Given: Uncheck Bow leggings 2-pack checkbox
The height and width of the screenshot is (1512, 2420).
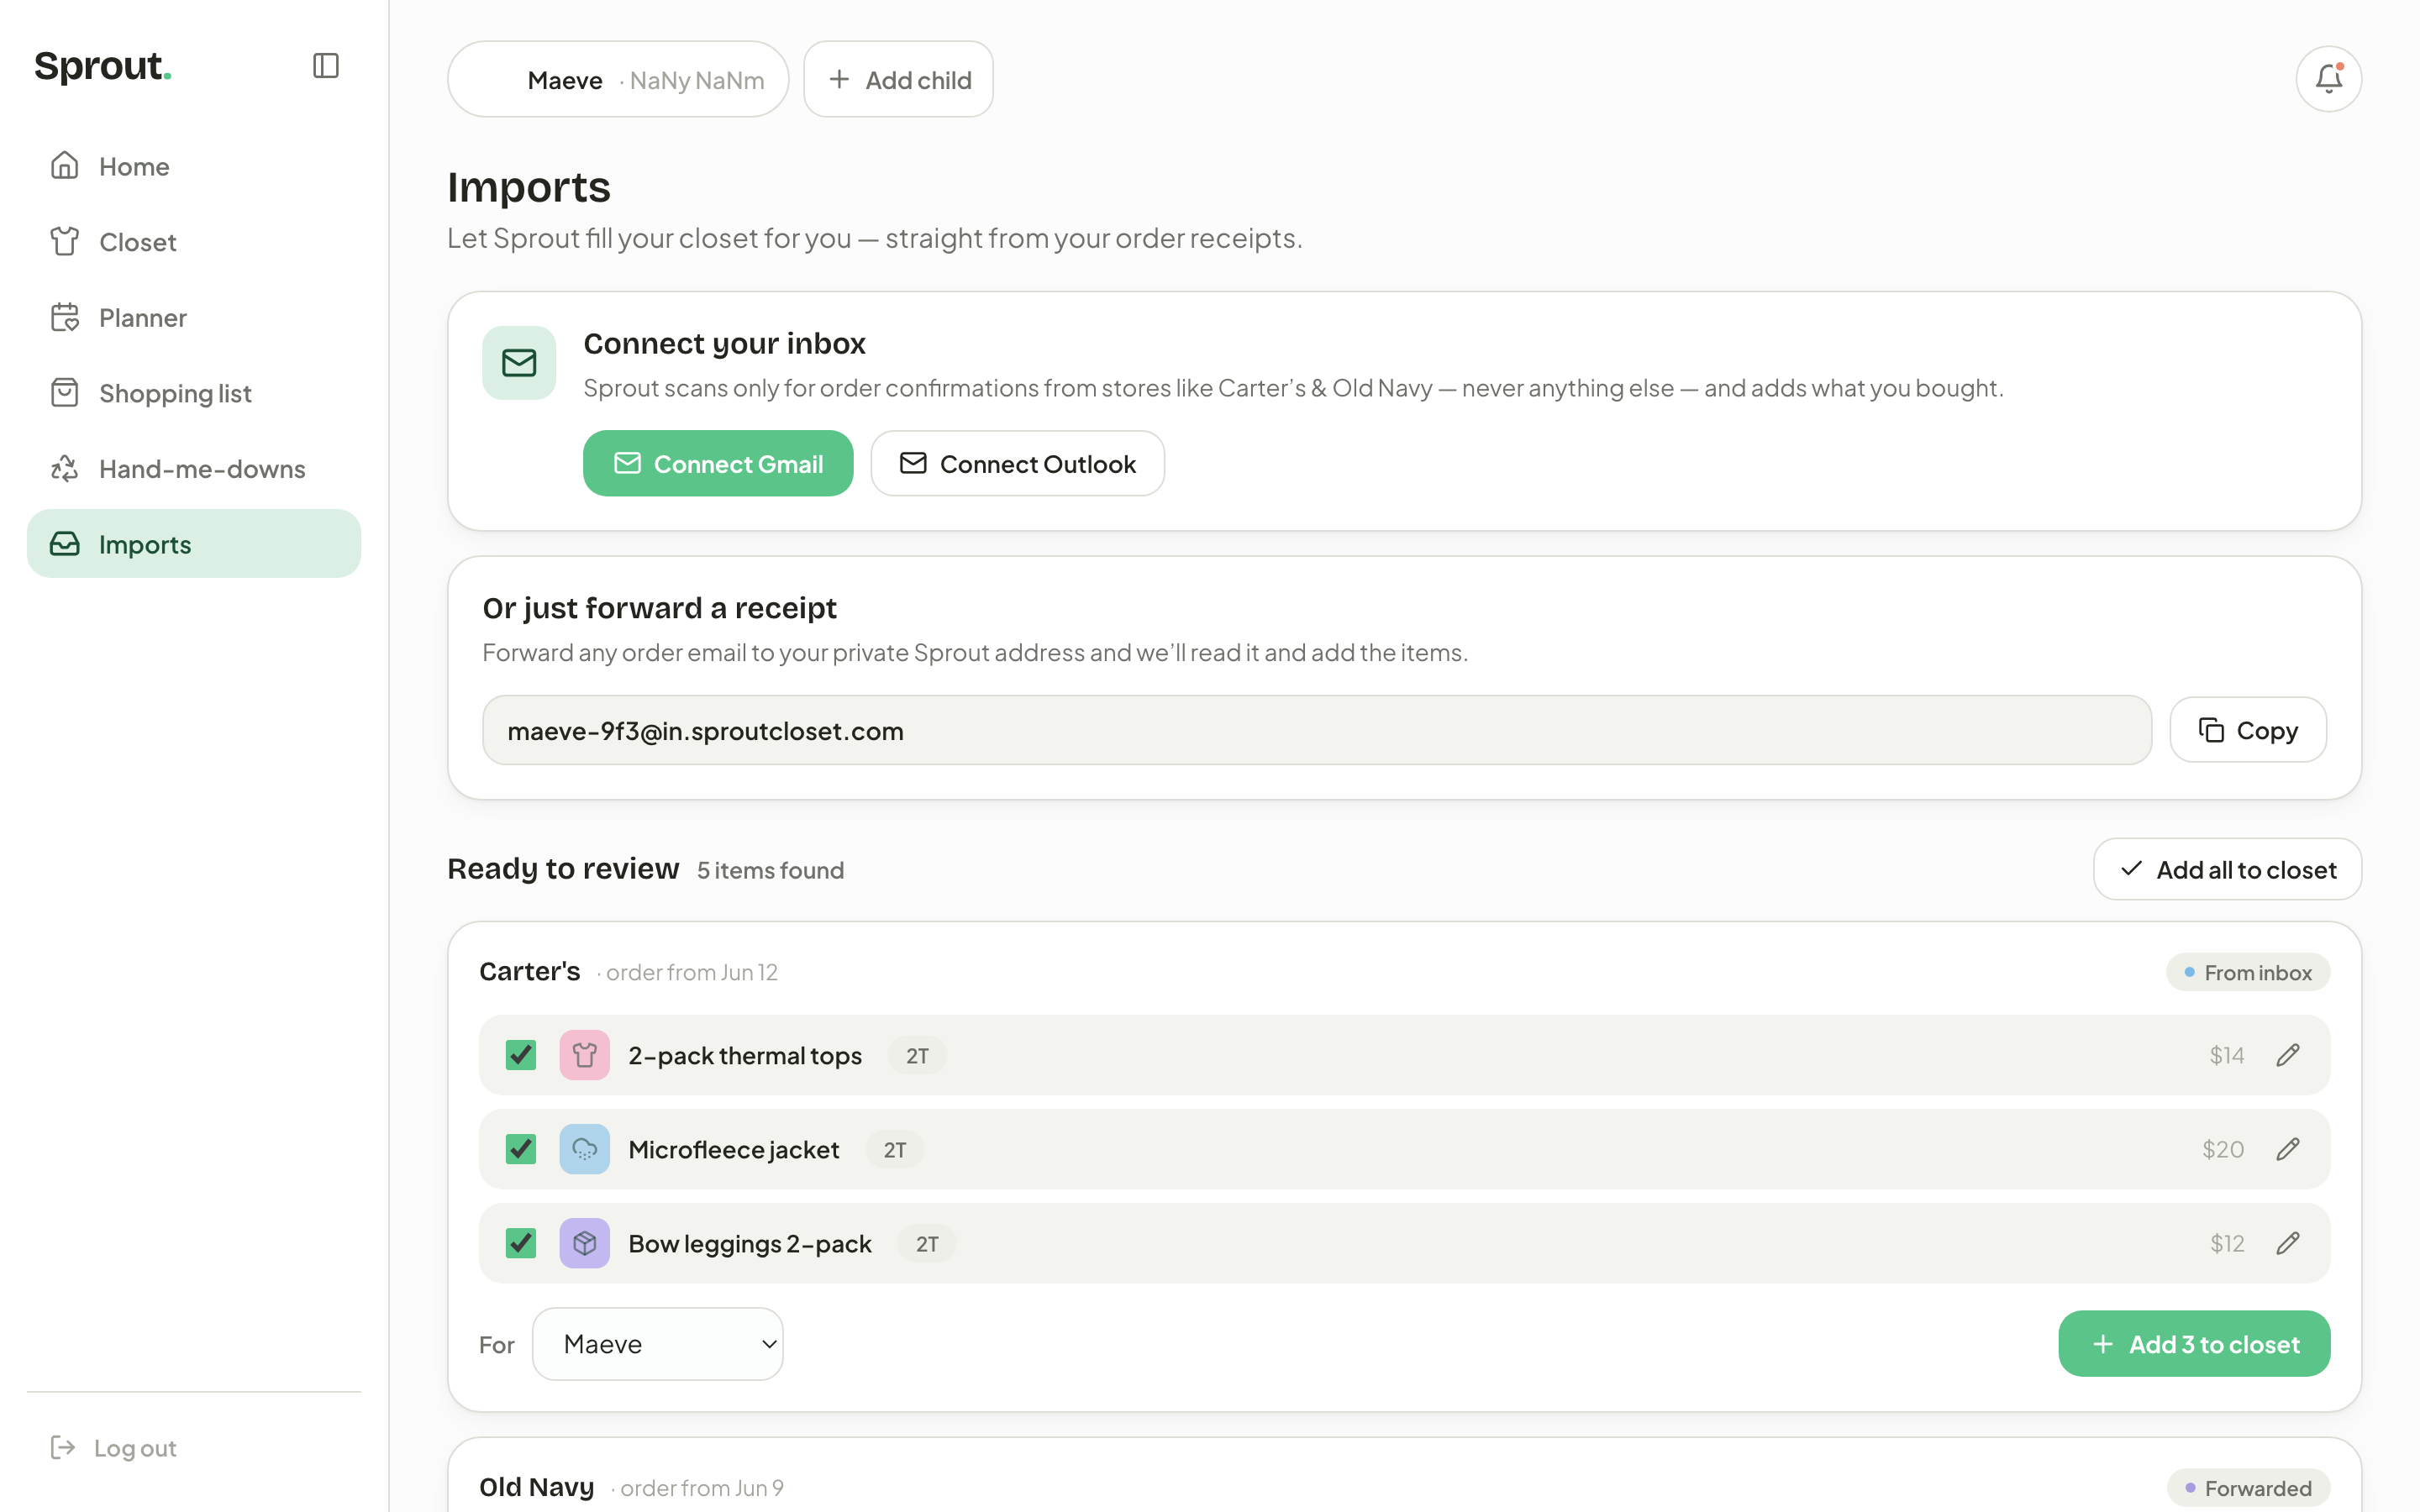Looking at the screenshot, I should pyautogui.click(x=521, y=1243).
